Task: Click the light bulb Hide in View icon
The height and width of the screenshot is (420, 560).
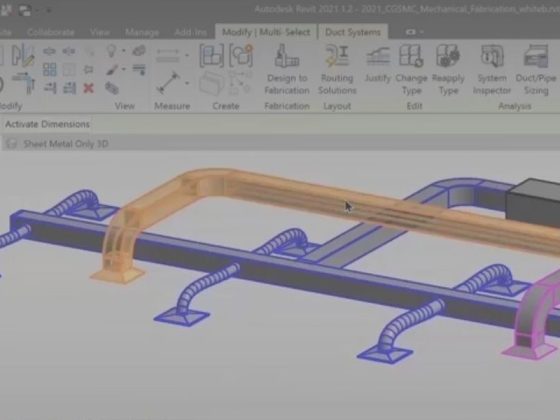Action: pyautogui.click(x=111, y=51)
